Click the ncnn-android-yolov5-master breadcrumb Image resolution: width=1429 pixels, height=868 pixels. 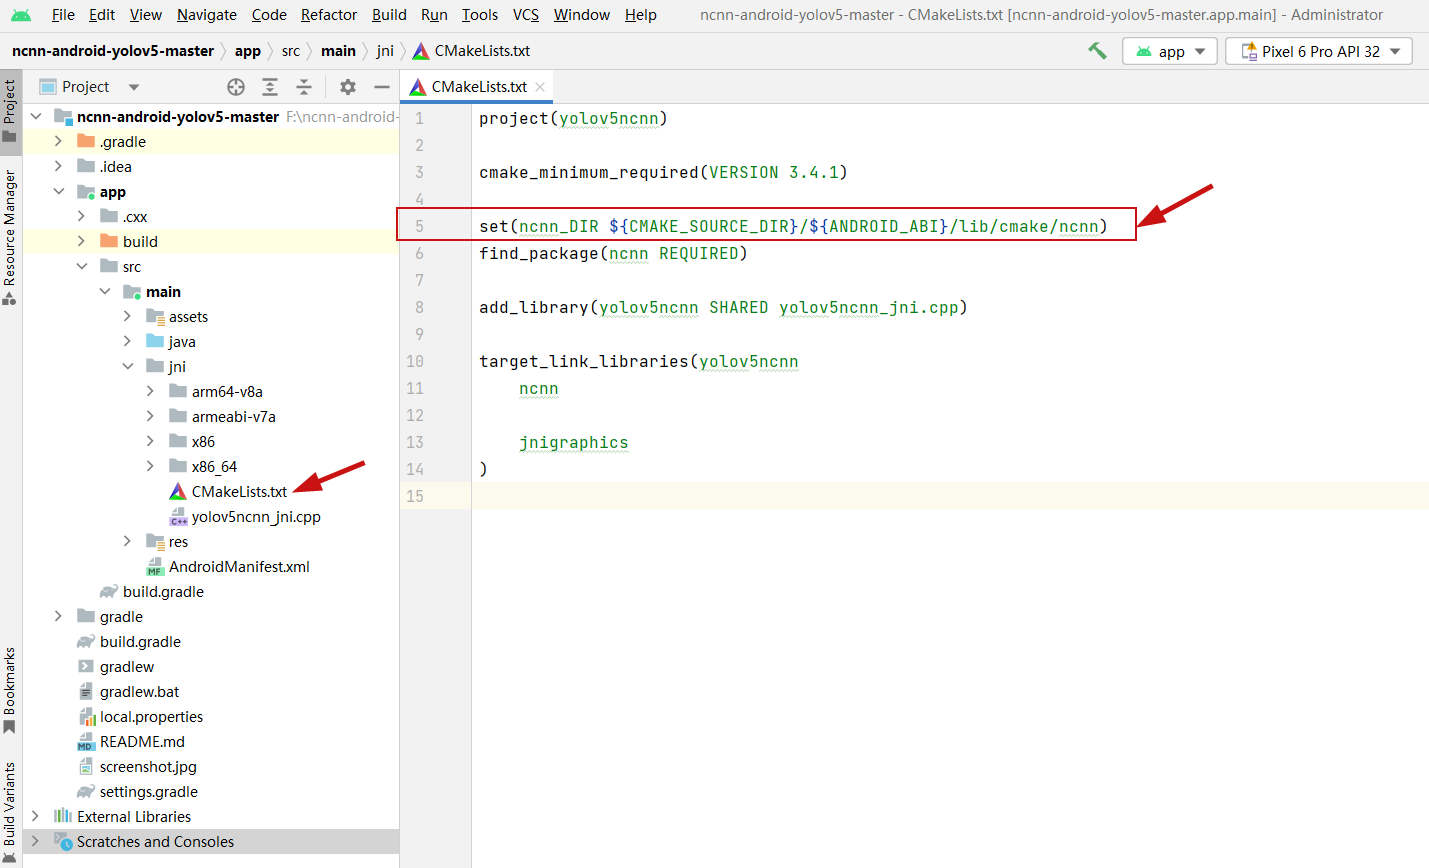click(x=113, y=51)
